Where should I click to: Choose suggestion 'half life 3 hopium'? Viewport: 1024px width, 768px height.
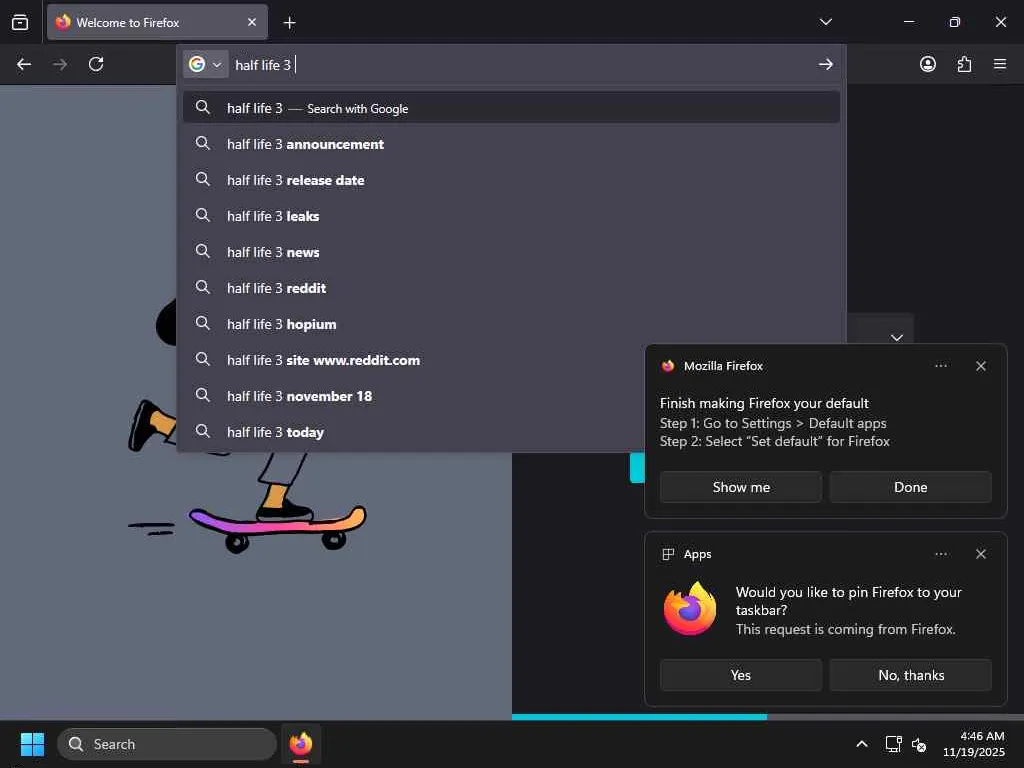[511, 323]
